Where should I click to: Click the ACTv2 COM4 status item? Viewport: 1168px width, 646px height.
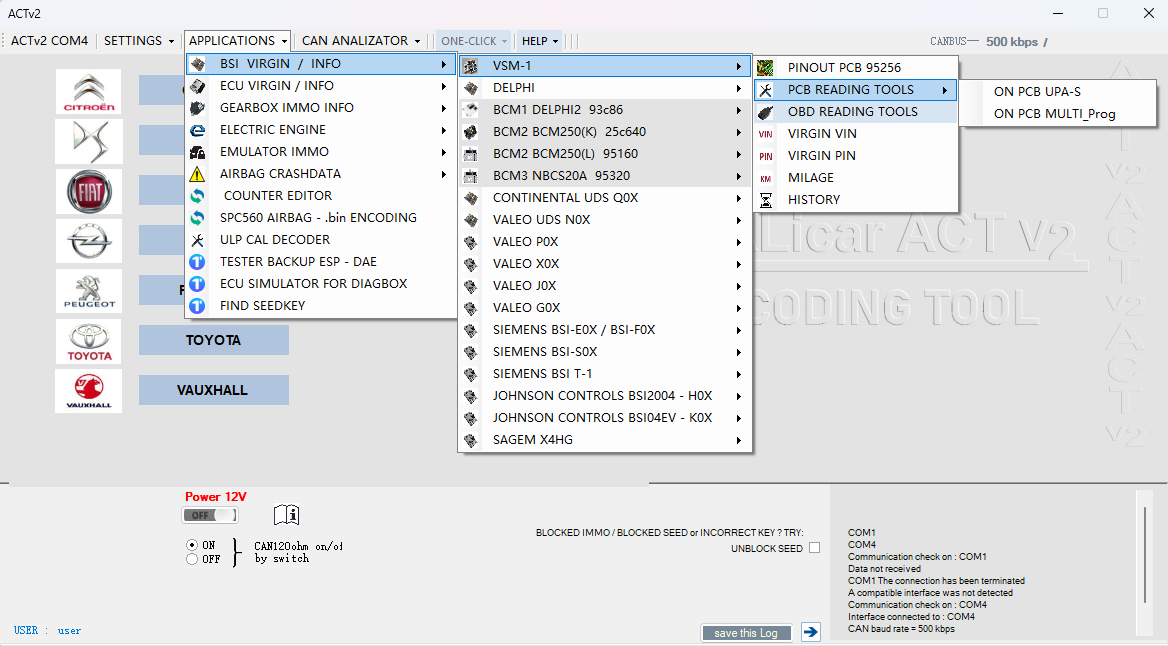coord(49,40)
